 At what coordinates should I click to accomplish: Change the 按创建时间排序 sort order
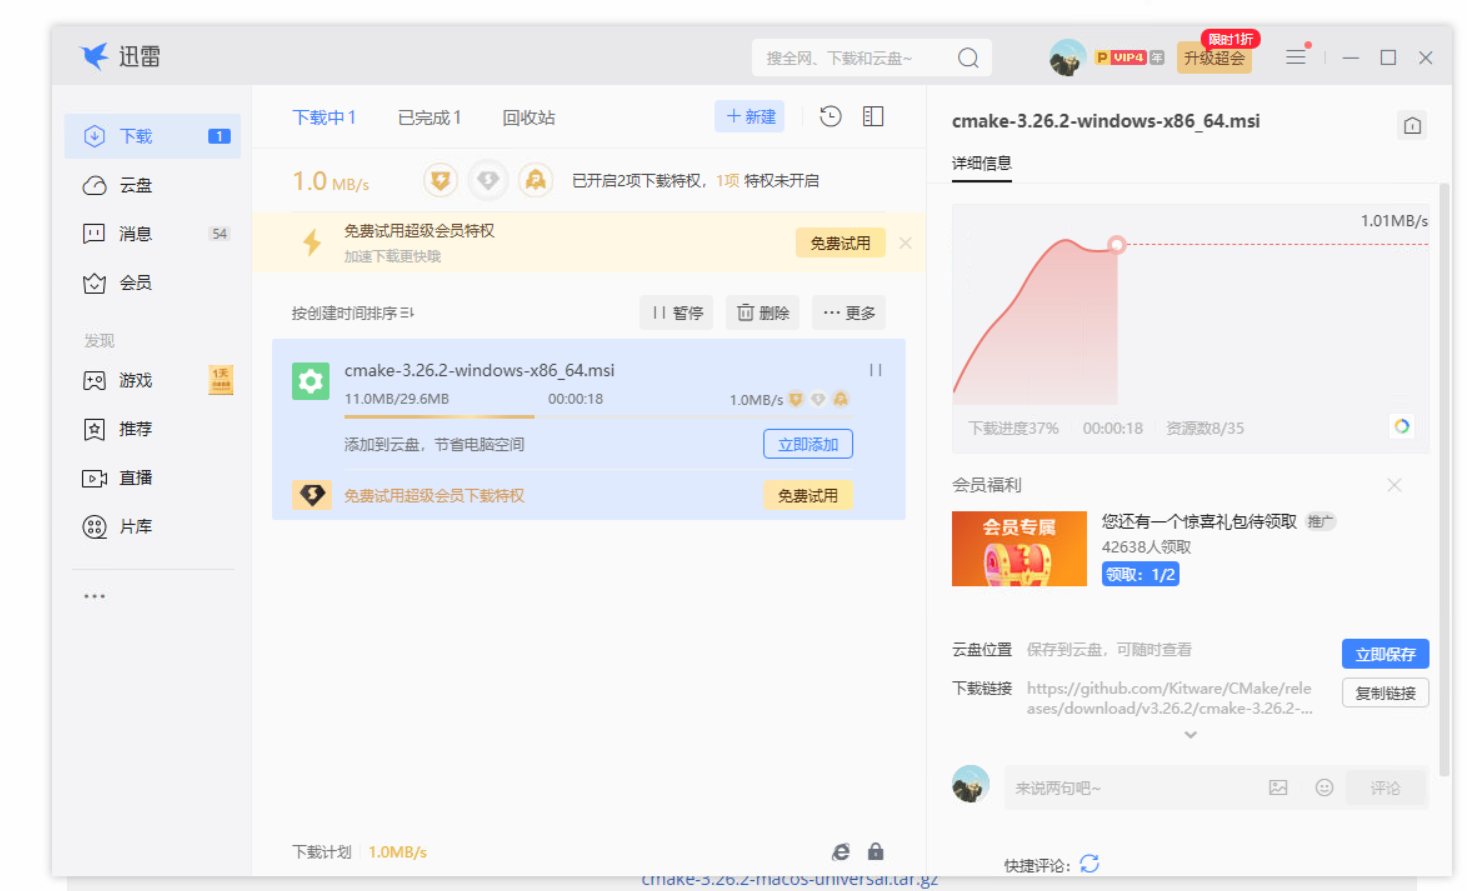tap(353, 313)
